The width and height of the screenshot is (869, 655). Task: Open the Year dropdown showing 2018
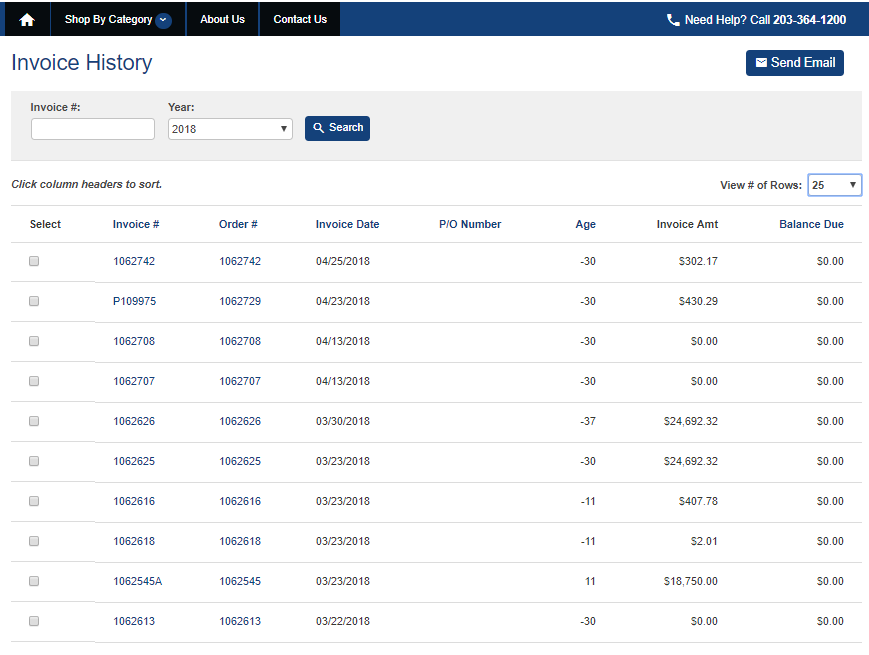pos(230,128)
